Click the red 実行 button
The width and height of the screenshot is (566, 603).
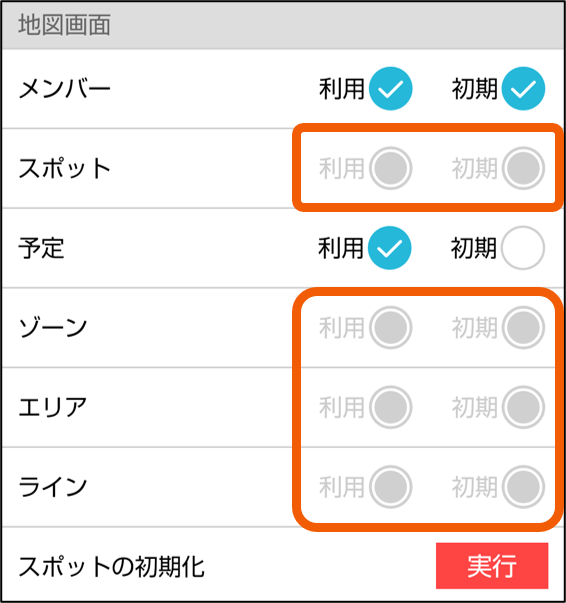point(492,566)
